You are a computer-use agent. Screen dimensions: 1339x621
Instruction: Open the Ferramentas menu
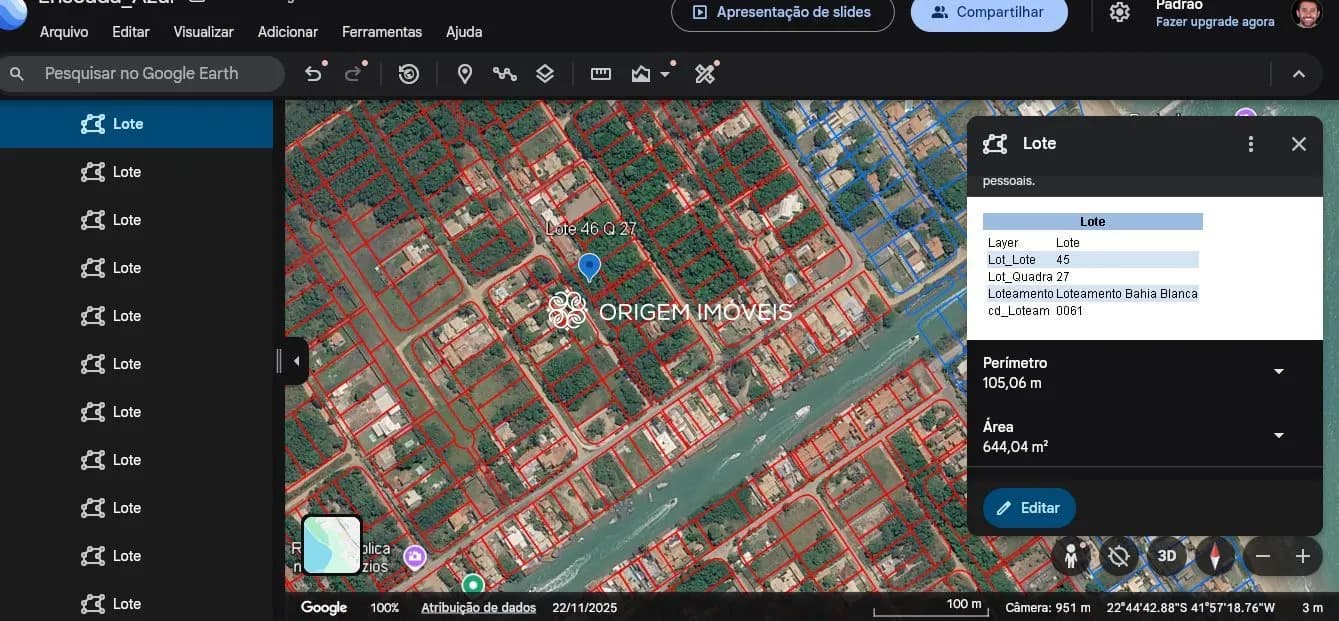click(382, 32)
